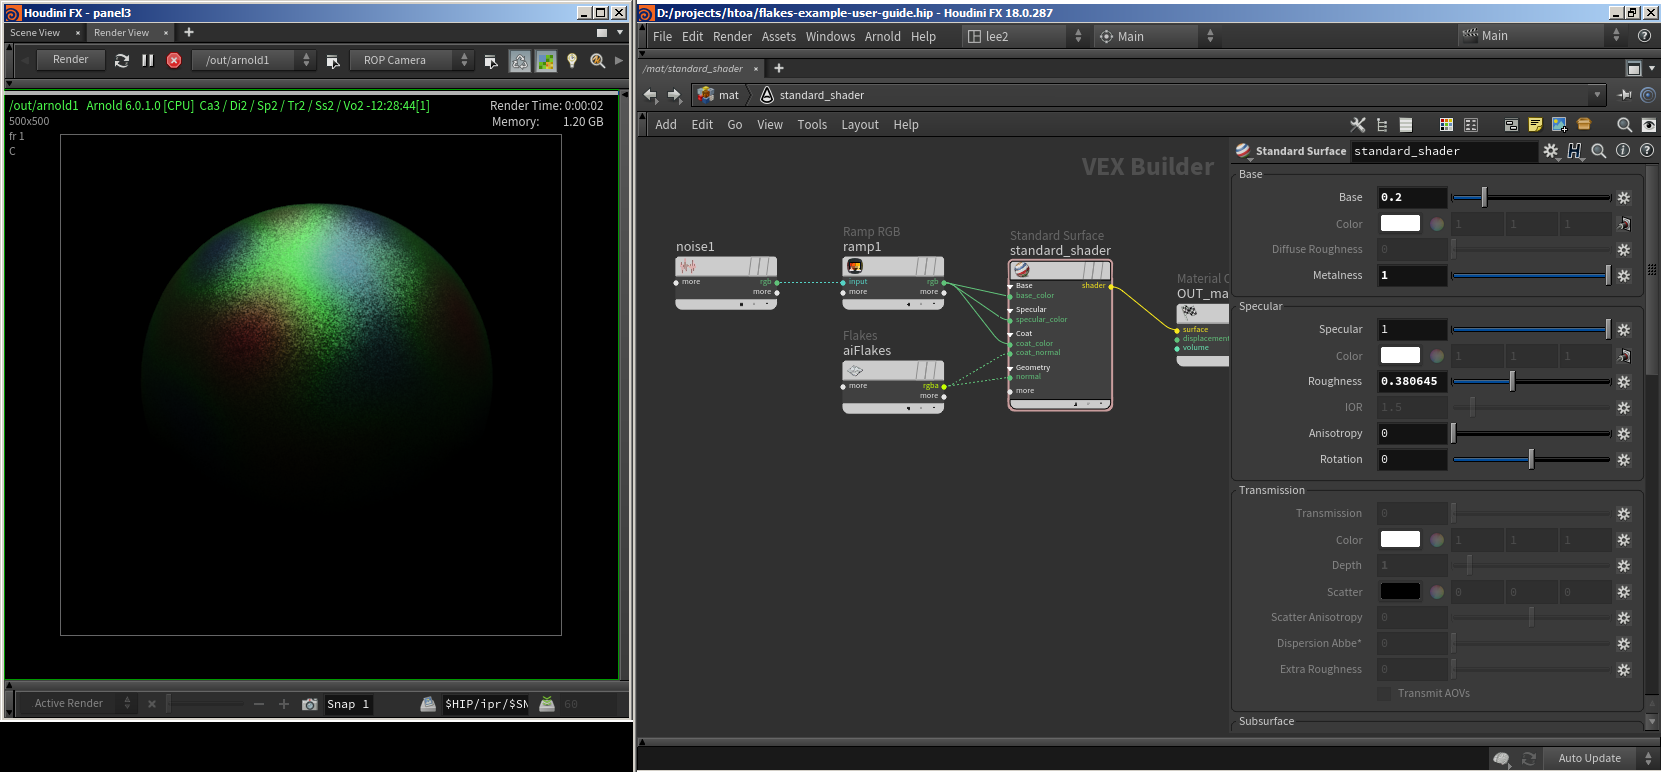The height and width of the screenshot is (772, 1661).
Task: Expand the more row on aiFlakes node
Action: click(844, 387)
